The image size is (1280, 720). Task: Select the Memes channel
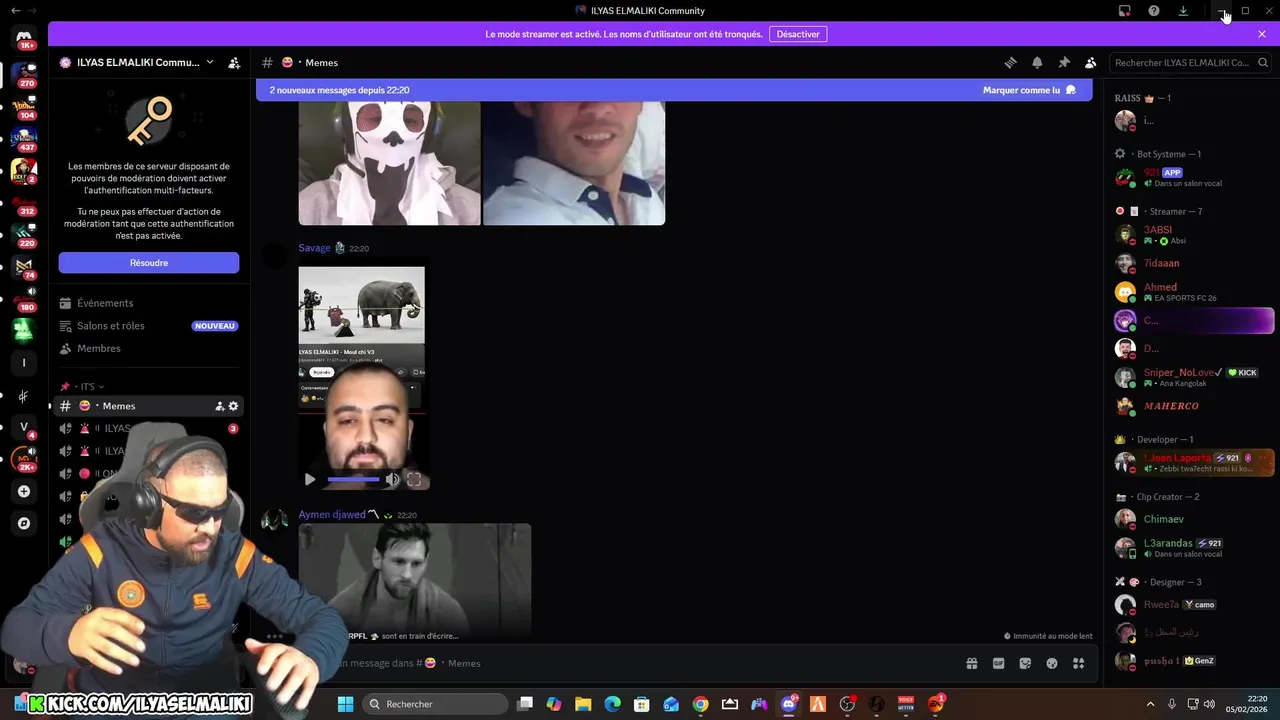click(x=148, y=406)
